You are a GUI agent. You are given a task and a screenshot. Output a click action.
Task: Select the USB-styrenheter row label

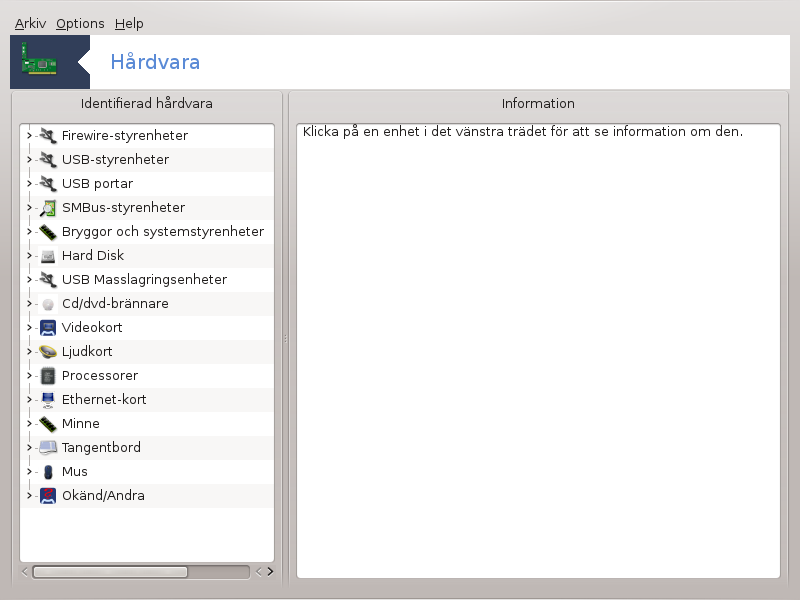(x=115, y=160)
